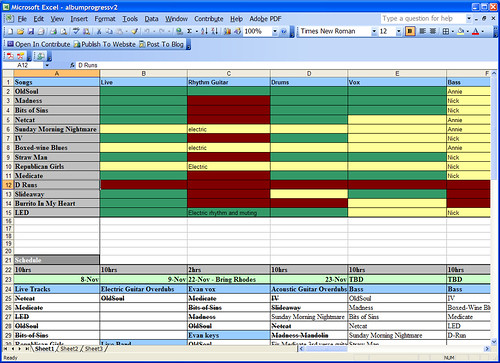The image size is (500, 363).
Task: Click Post To Blog button
Action: pyautogui.click(x=161, y=44)
